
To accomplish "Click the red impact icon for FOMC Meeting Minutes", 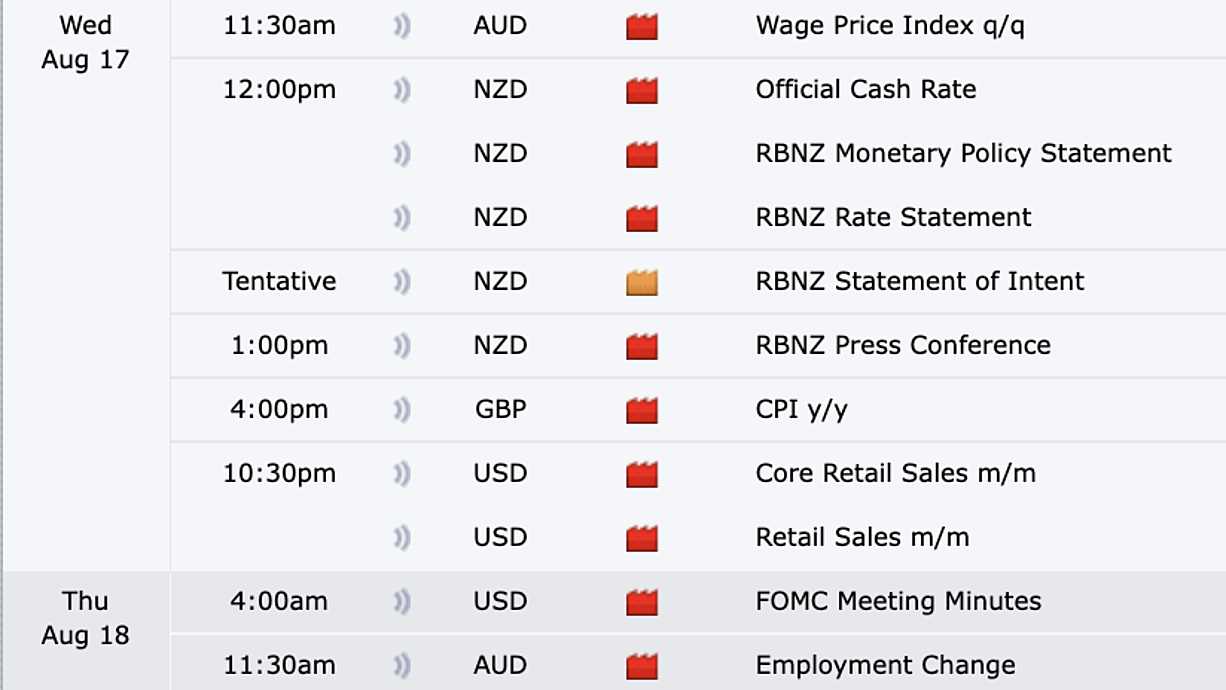I will point(642,603).
